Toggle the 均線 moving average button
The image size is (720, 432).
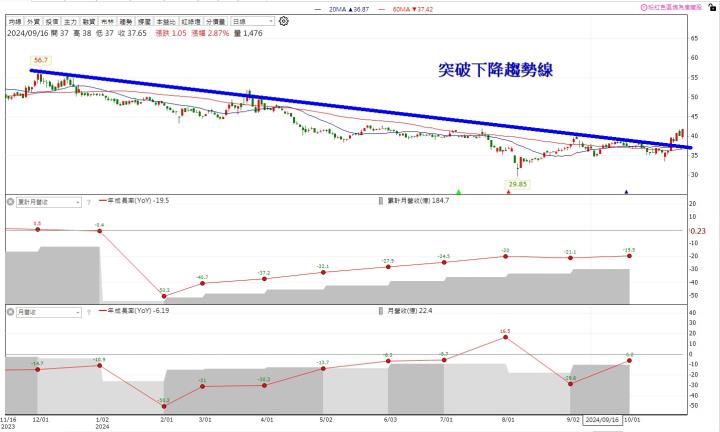pos(15,22)
